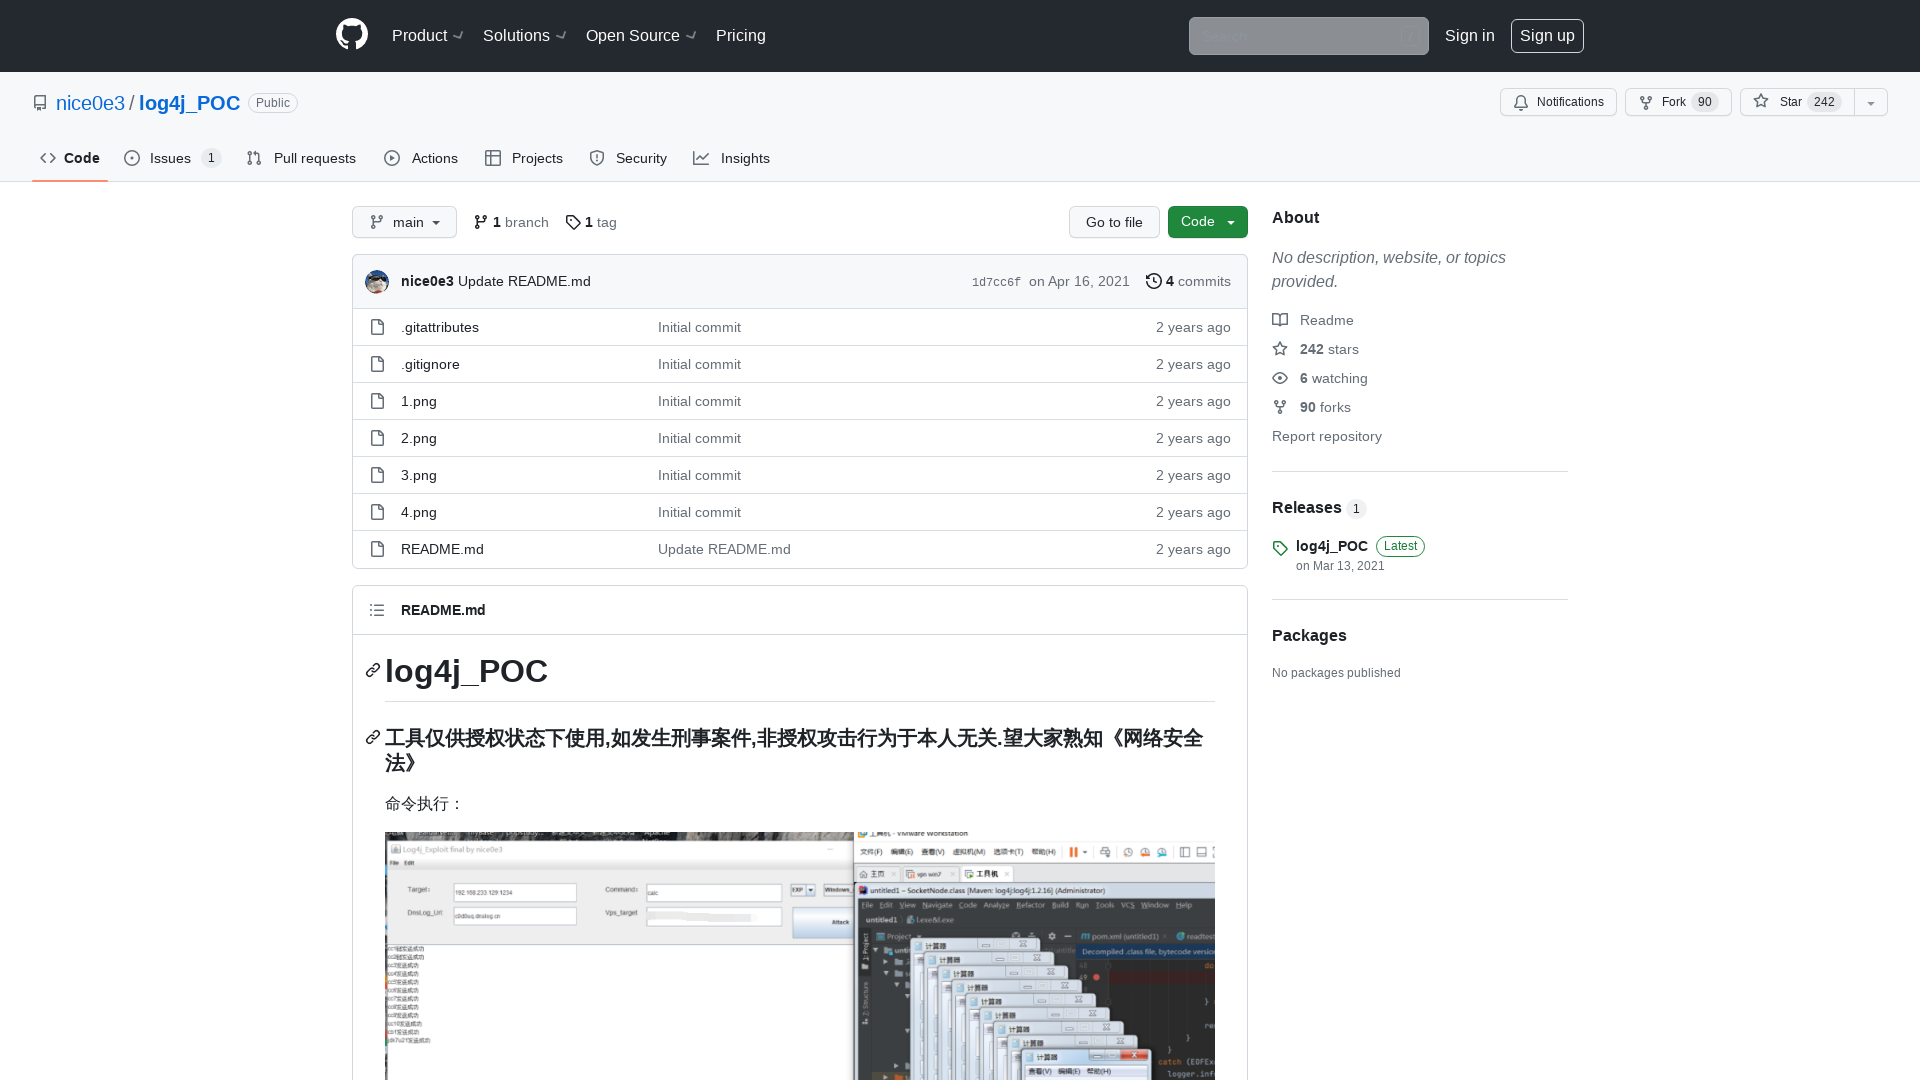
Task: Switch to the Security tab
Action: pyautogui.click(x=628, y=158)
